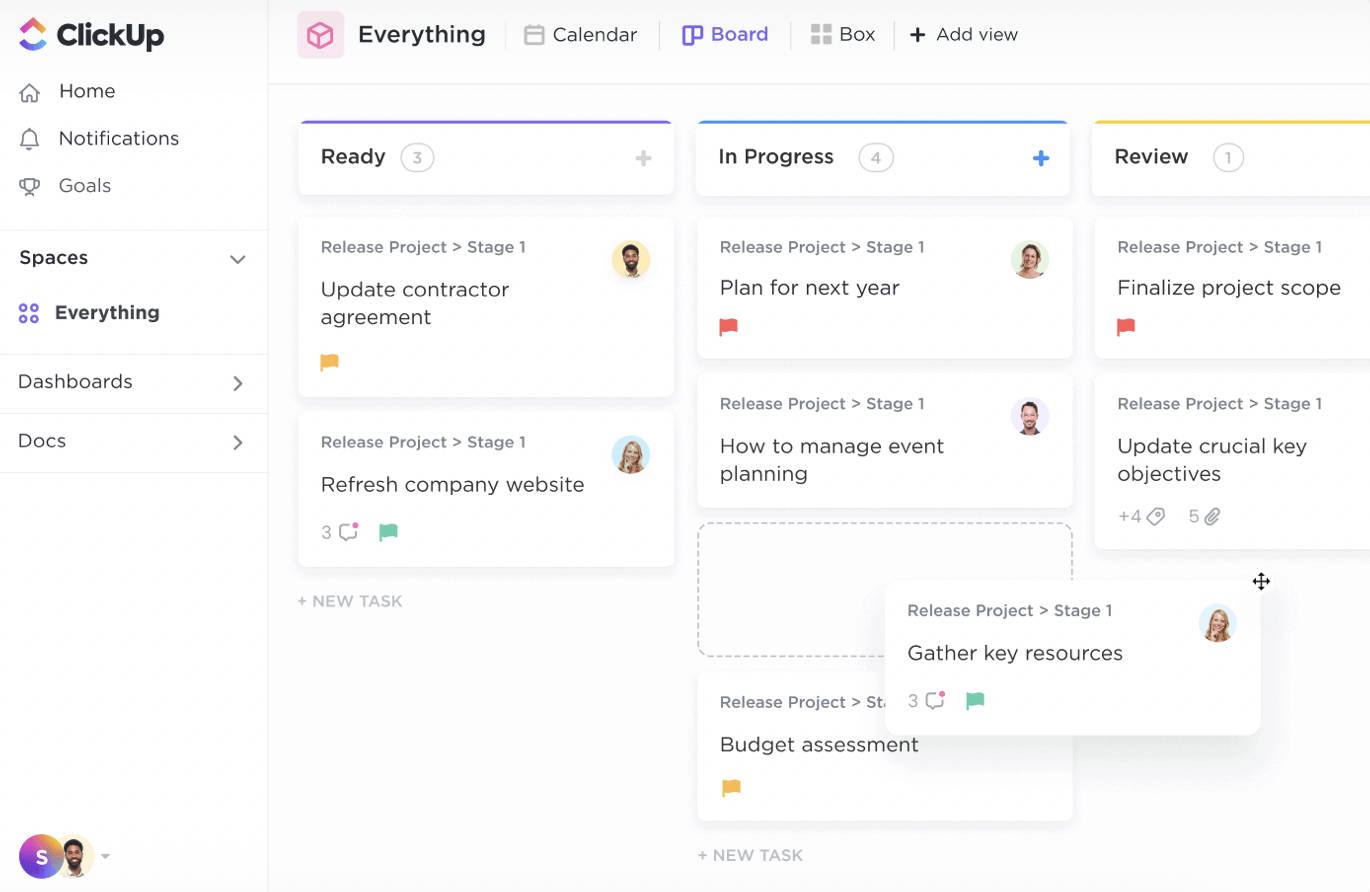Image resolution: width=1370 pixels, height=892 pixels.
Task: Open the Notifications bell icon
Action: (30, 139)
